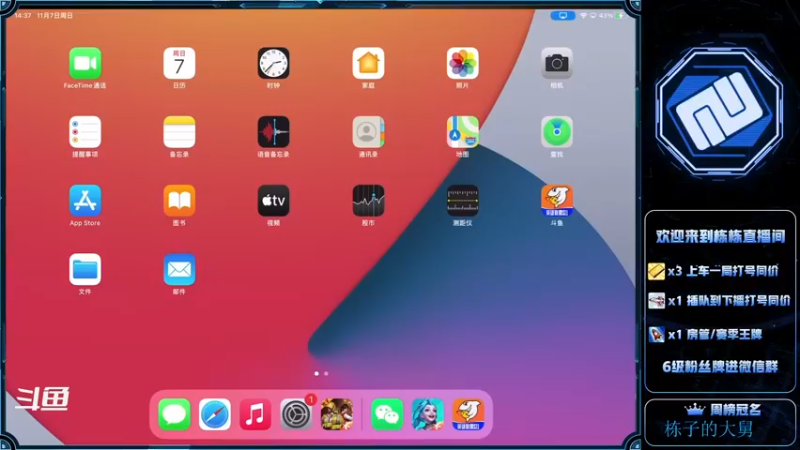Open Messages from the dock
Viewport: 800px width, 450px height.
[174, 414]
